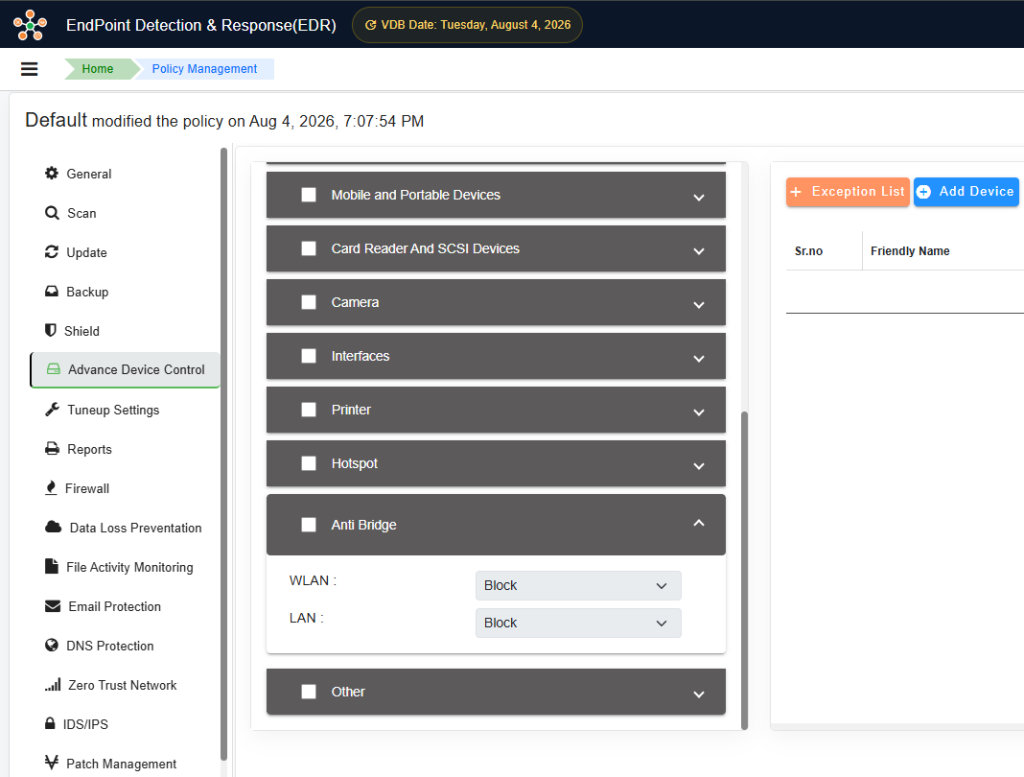Image resolution: width=1024 pixels, height=777 pixels.
Task: Click the Tuneup Settings wrench icon
Action: pyautogui.click(x=52, y=409)
